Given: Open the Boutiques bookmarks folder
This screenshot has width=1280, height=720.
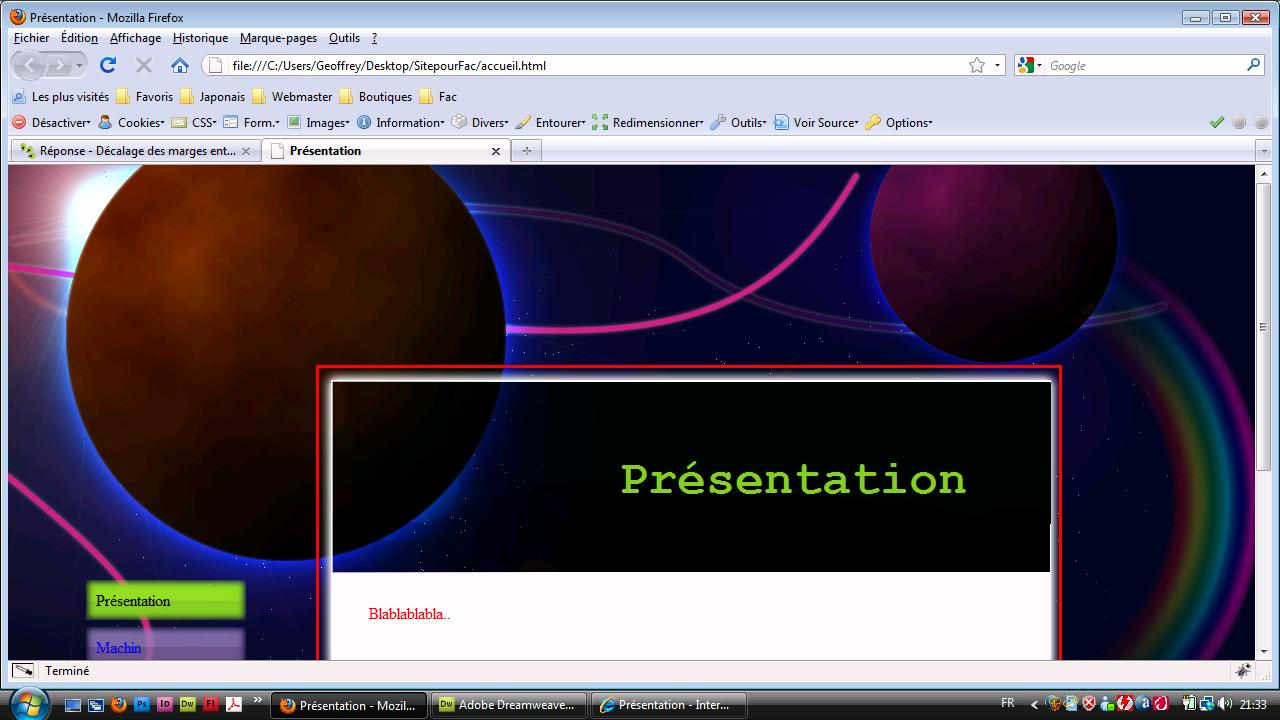Looking at the screenshot, I should [x=376, y=97].
